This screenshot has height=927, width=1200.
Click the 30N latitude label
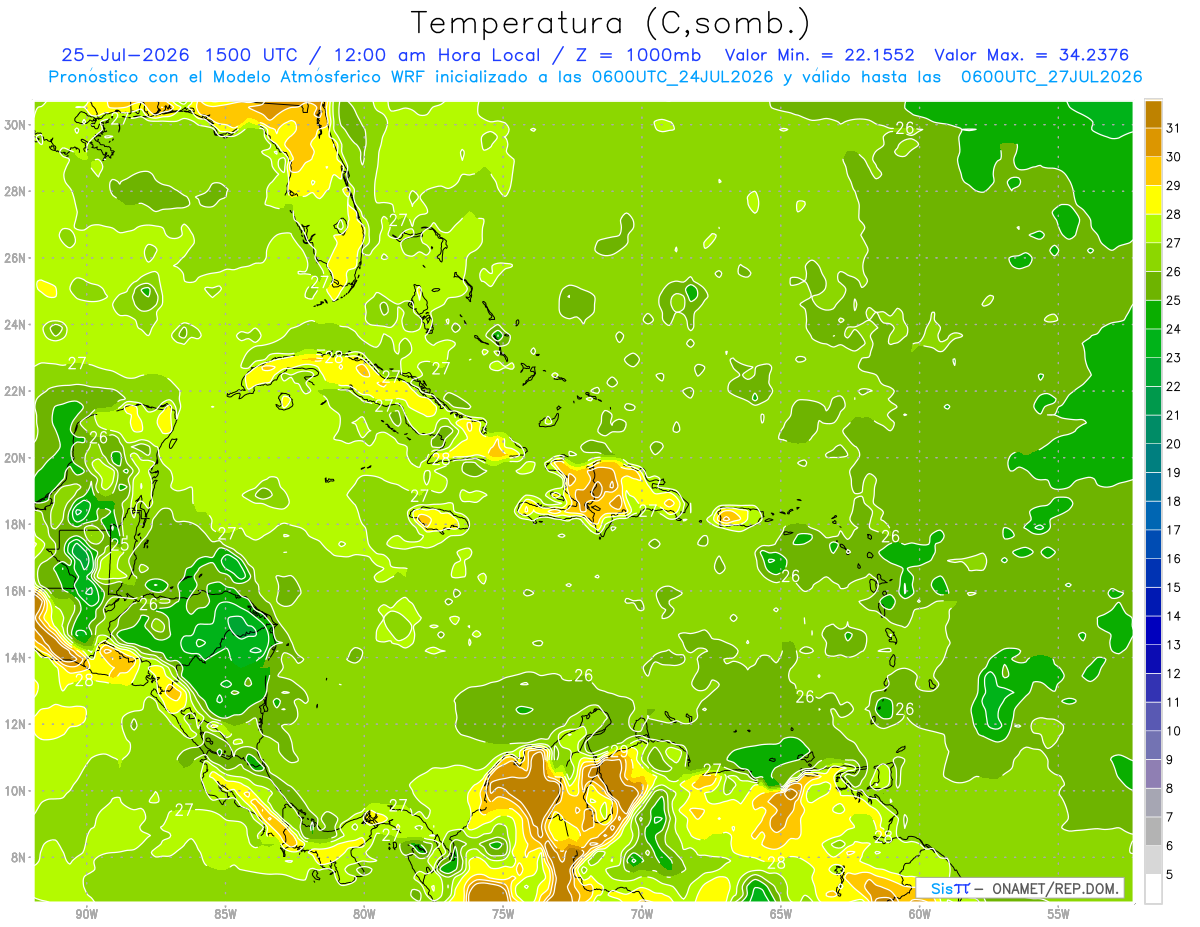pos(17,124)
